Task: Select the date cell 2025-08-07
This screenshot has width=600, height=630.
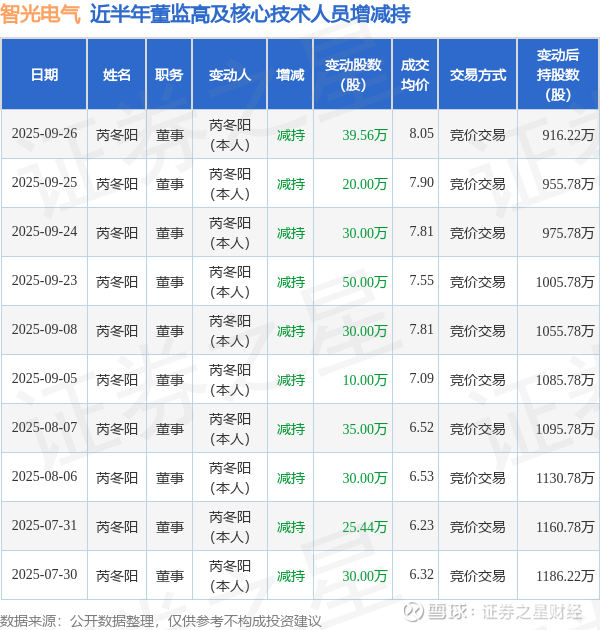Action: coord(44,428)
